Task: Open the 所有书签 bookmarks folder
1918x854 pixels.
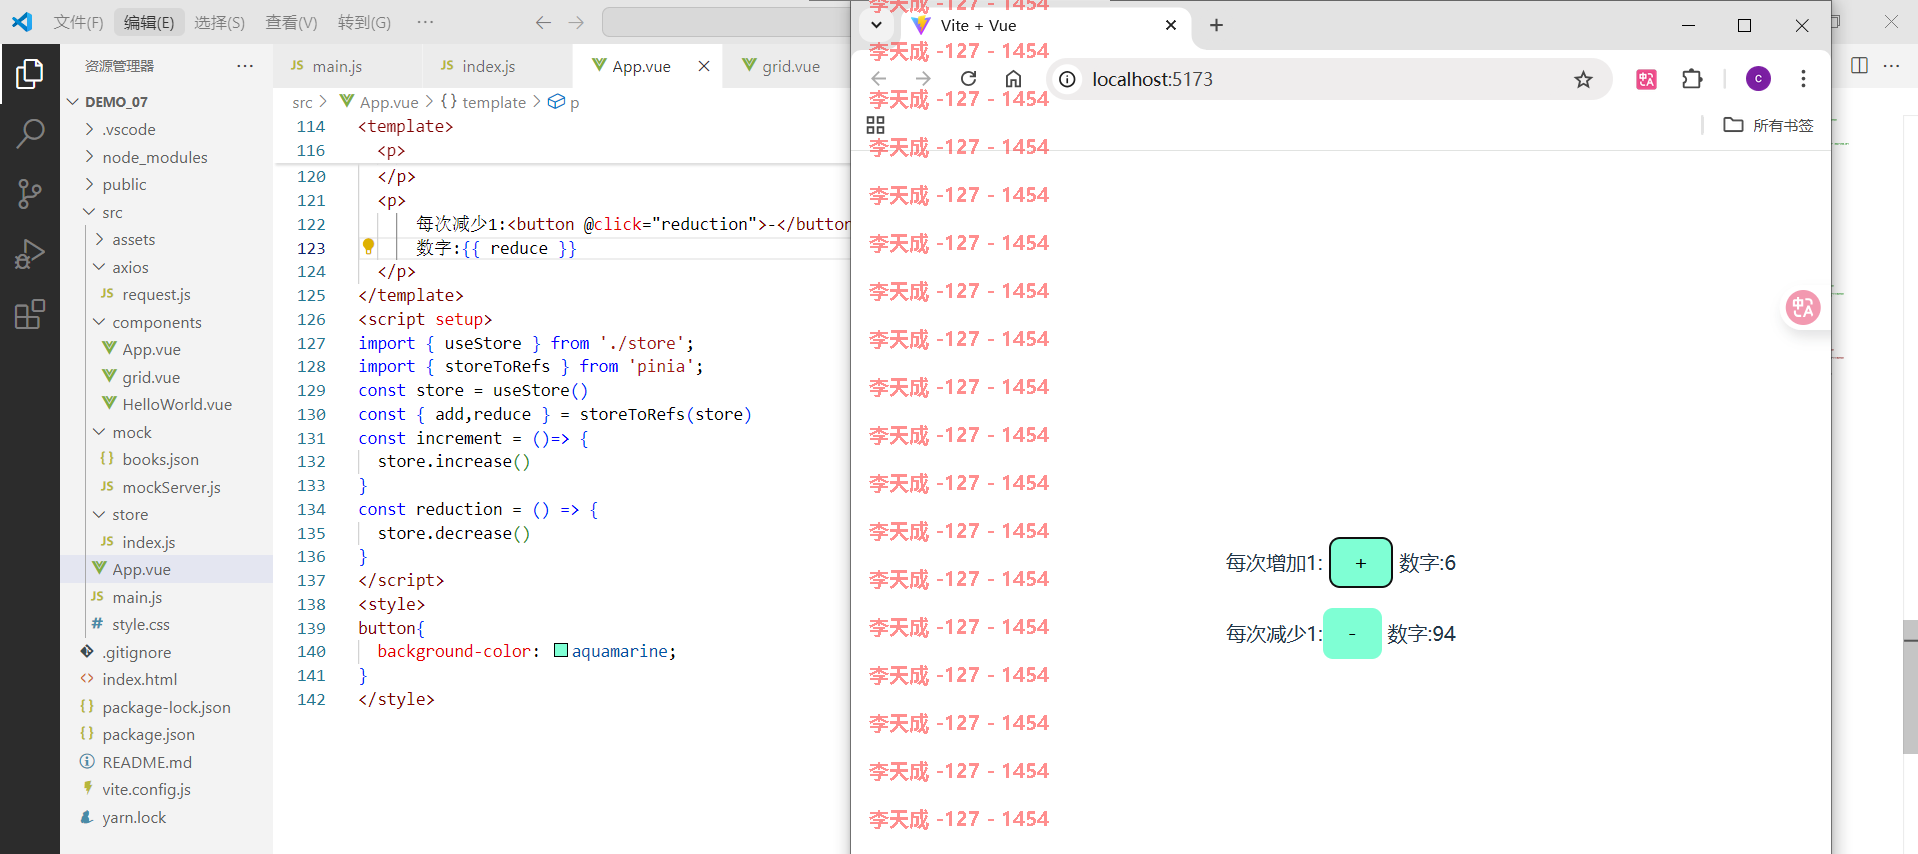Action: tap(1768, 125)
